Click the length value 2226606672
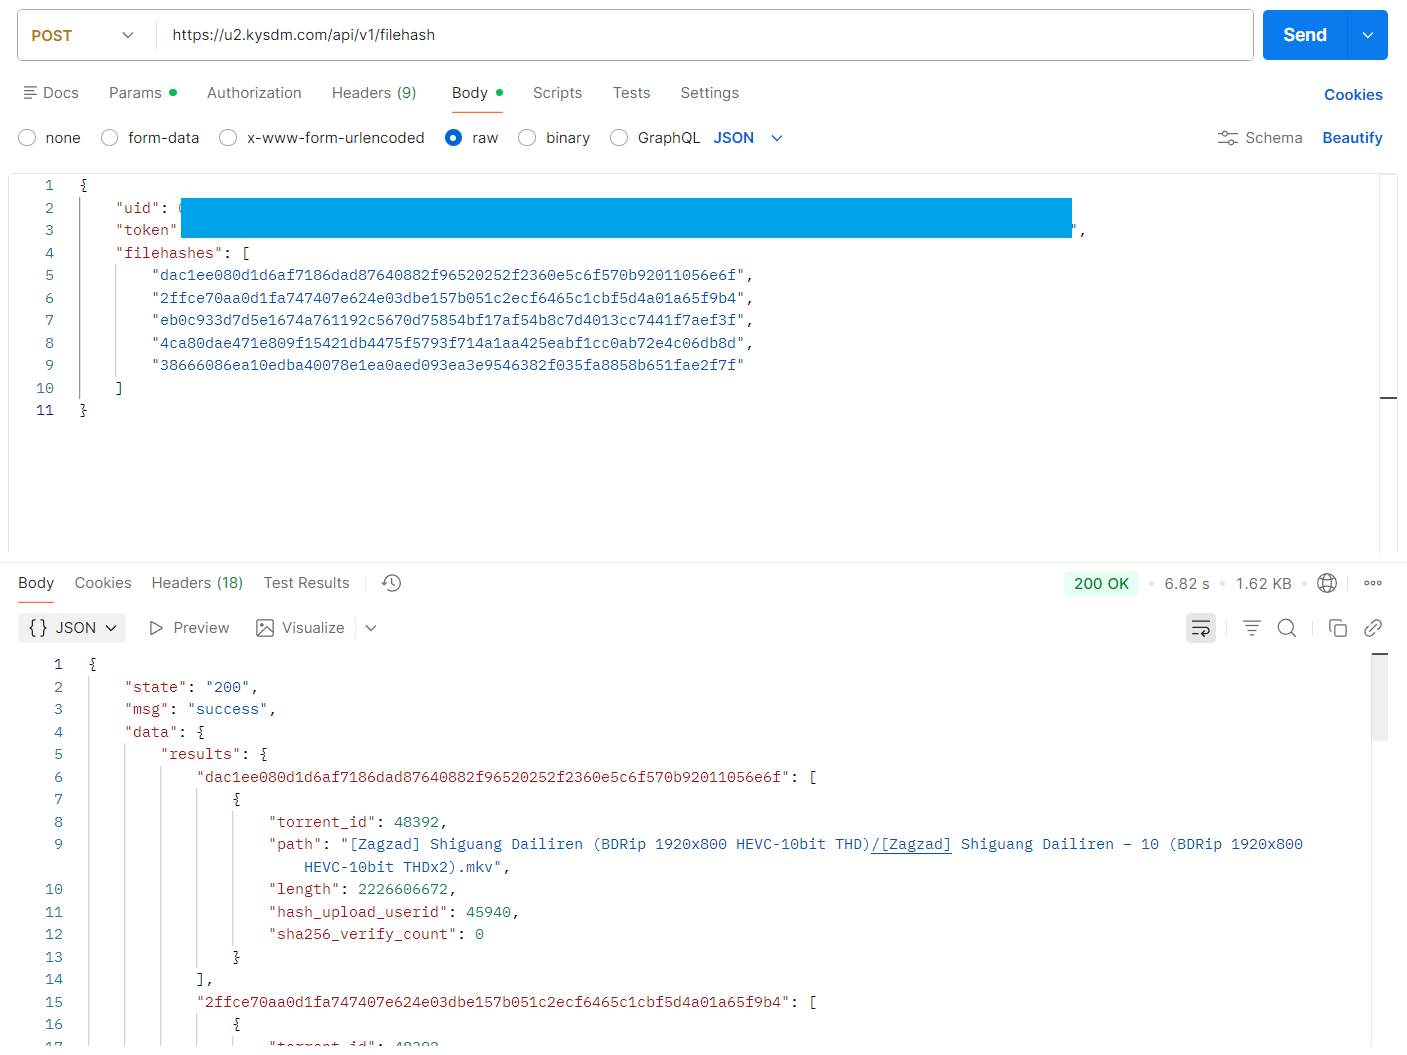This screenshot has height=1055, width=1407. point(403,889)
